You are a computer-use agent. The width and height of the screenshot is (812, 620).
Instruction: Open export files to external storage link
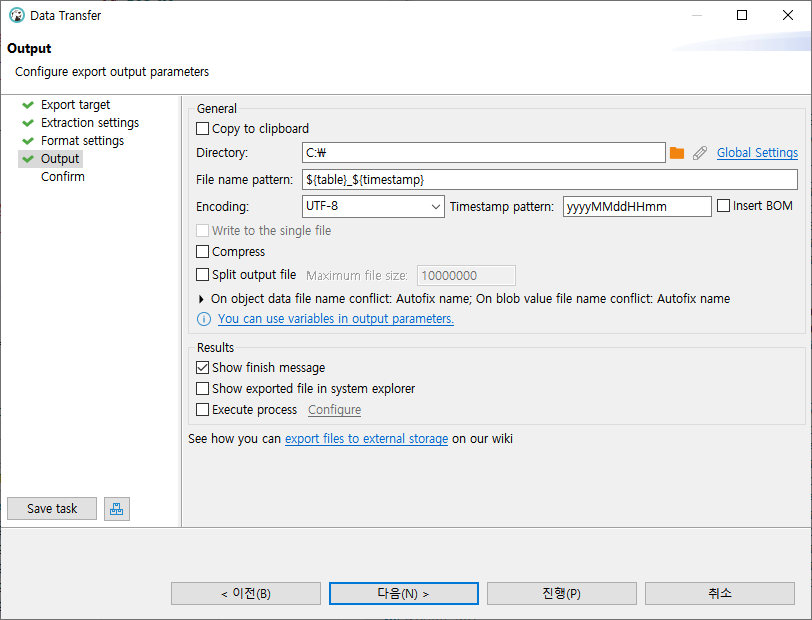coord(366,439)
